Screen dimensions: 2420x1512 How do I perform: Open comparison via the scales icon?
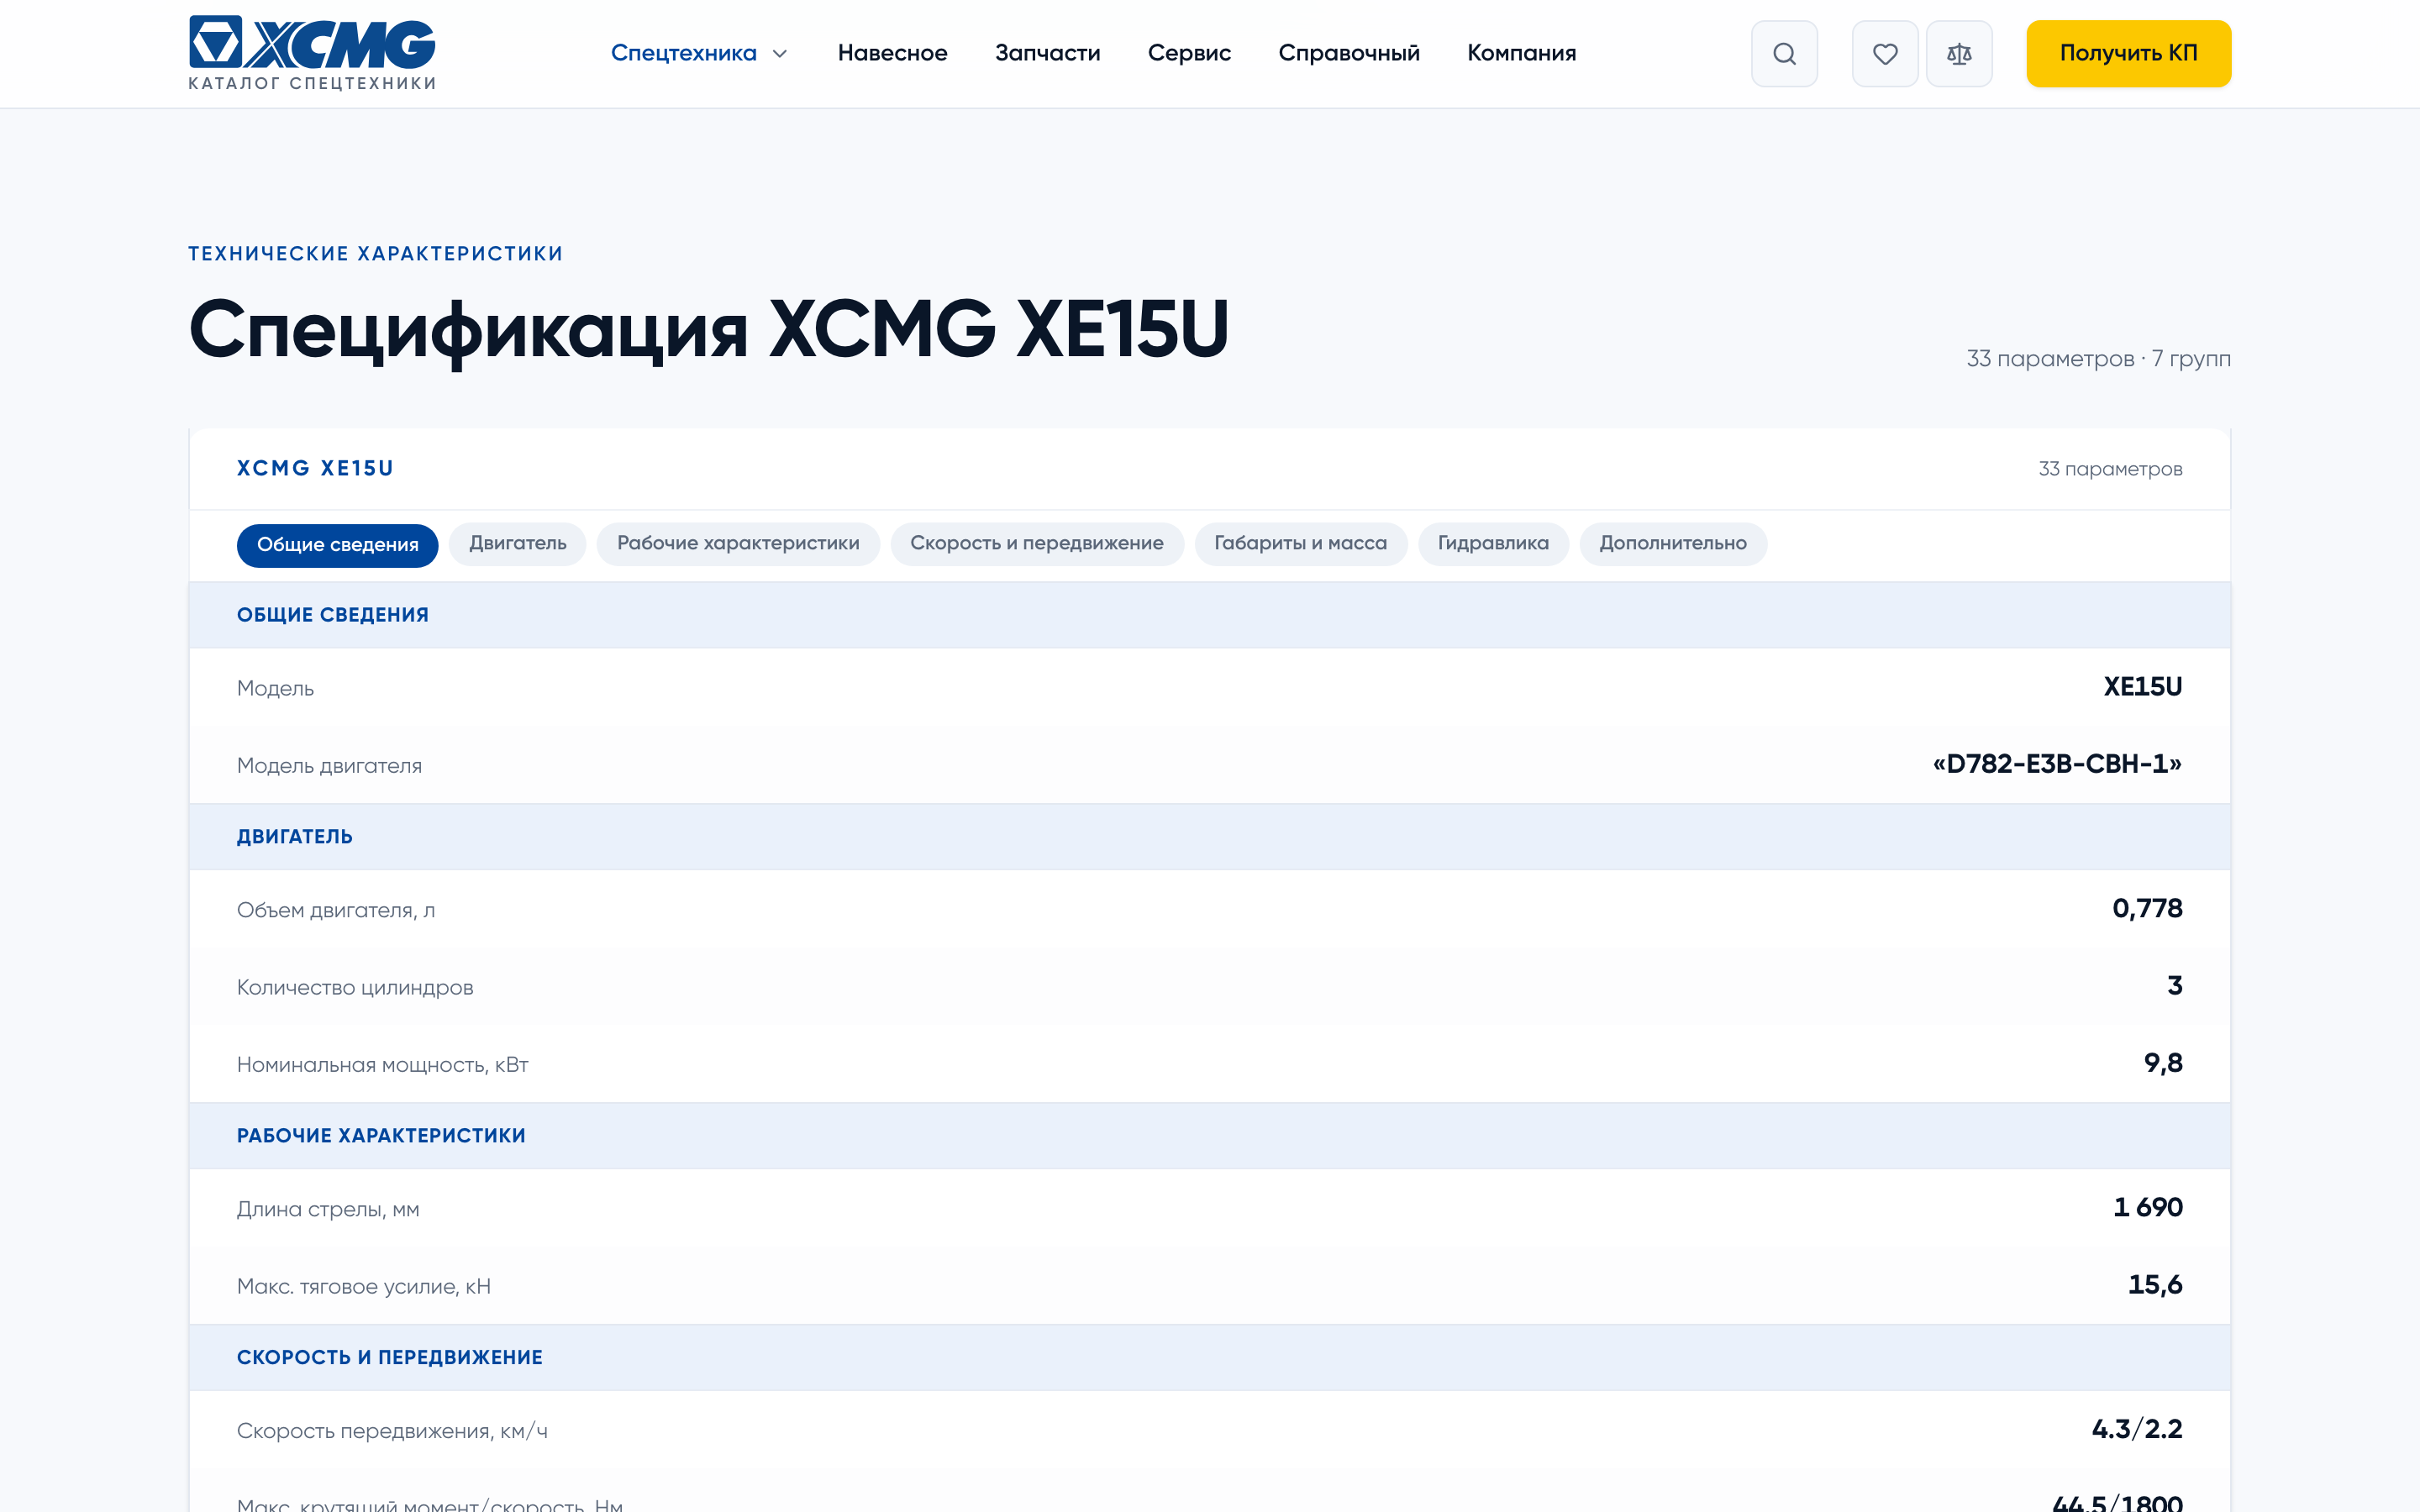coord(1959,54)
